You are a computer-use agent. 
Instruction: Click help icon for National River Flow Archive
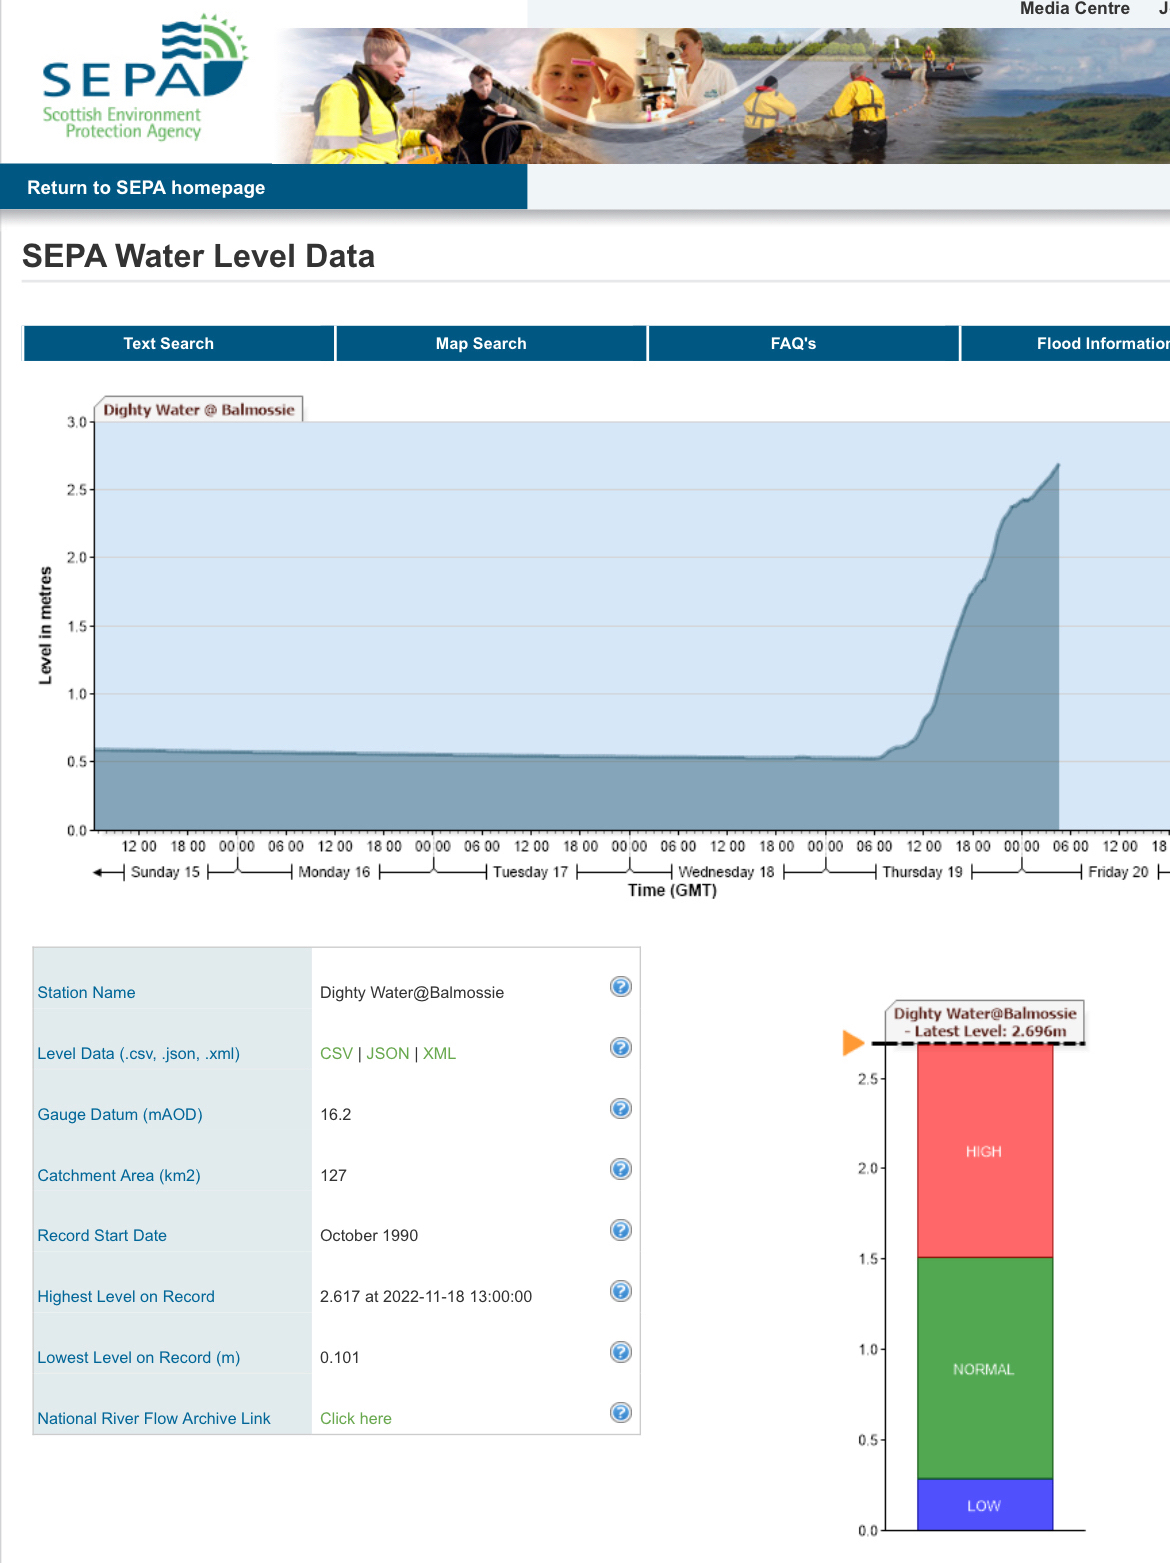pyautogui.click(x=620, y=1413)
